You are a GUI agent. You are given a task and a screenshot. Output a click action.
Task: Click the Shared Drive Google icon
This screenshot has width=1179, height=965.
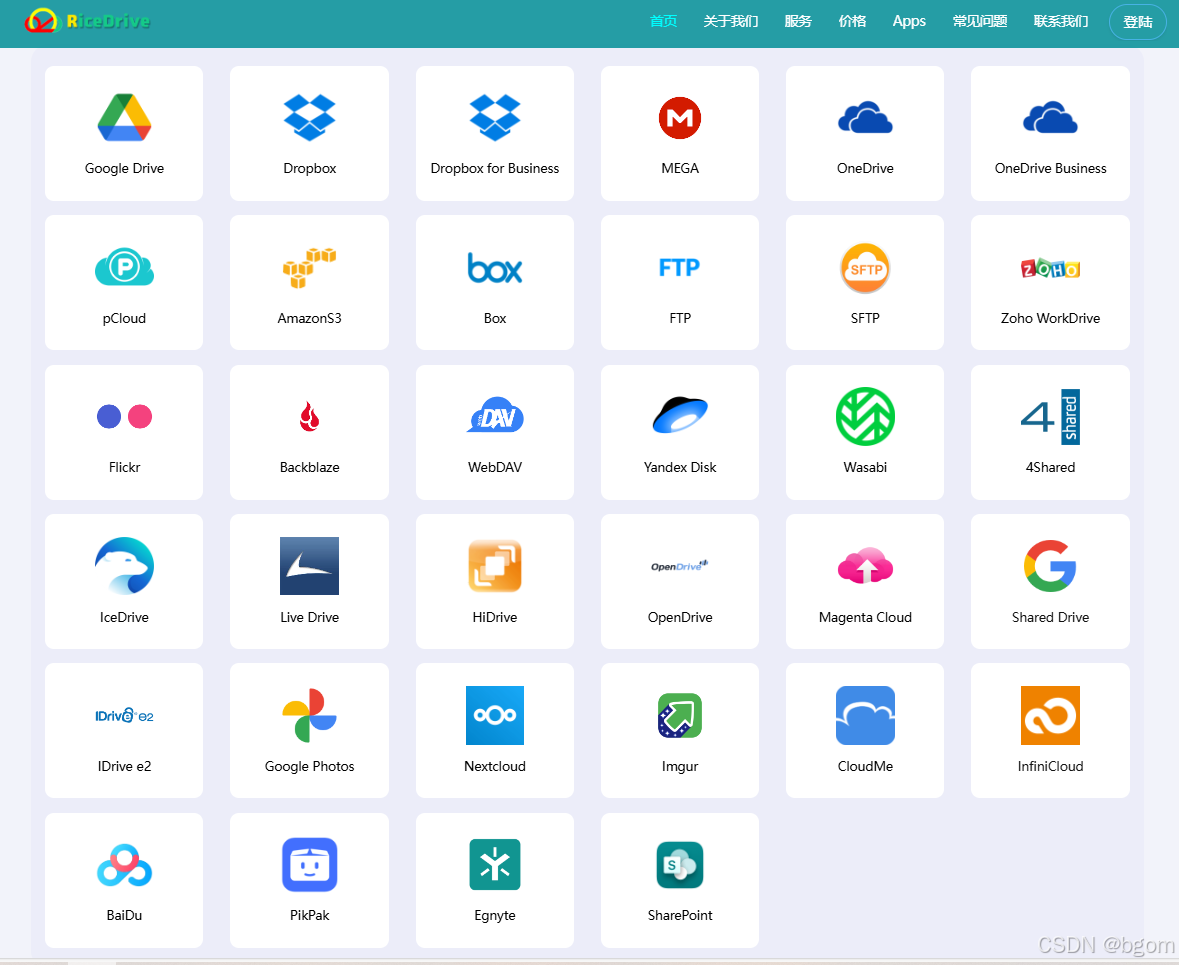point(1050,566)
